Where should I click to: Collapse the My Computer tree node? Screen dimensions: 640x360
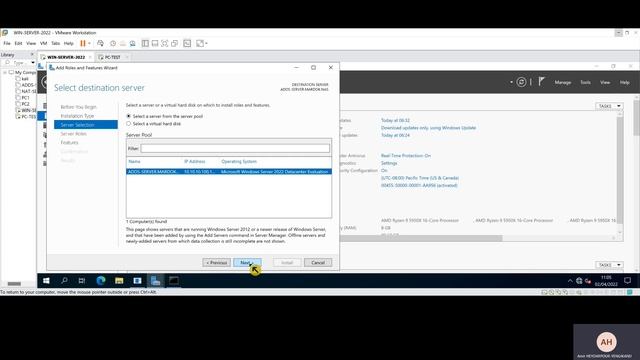[x=5, y=72]
